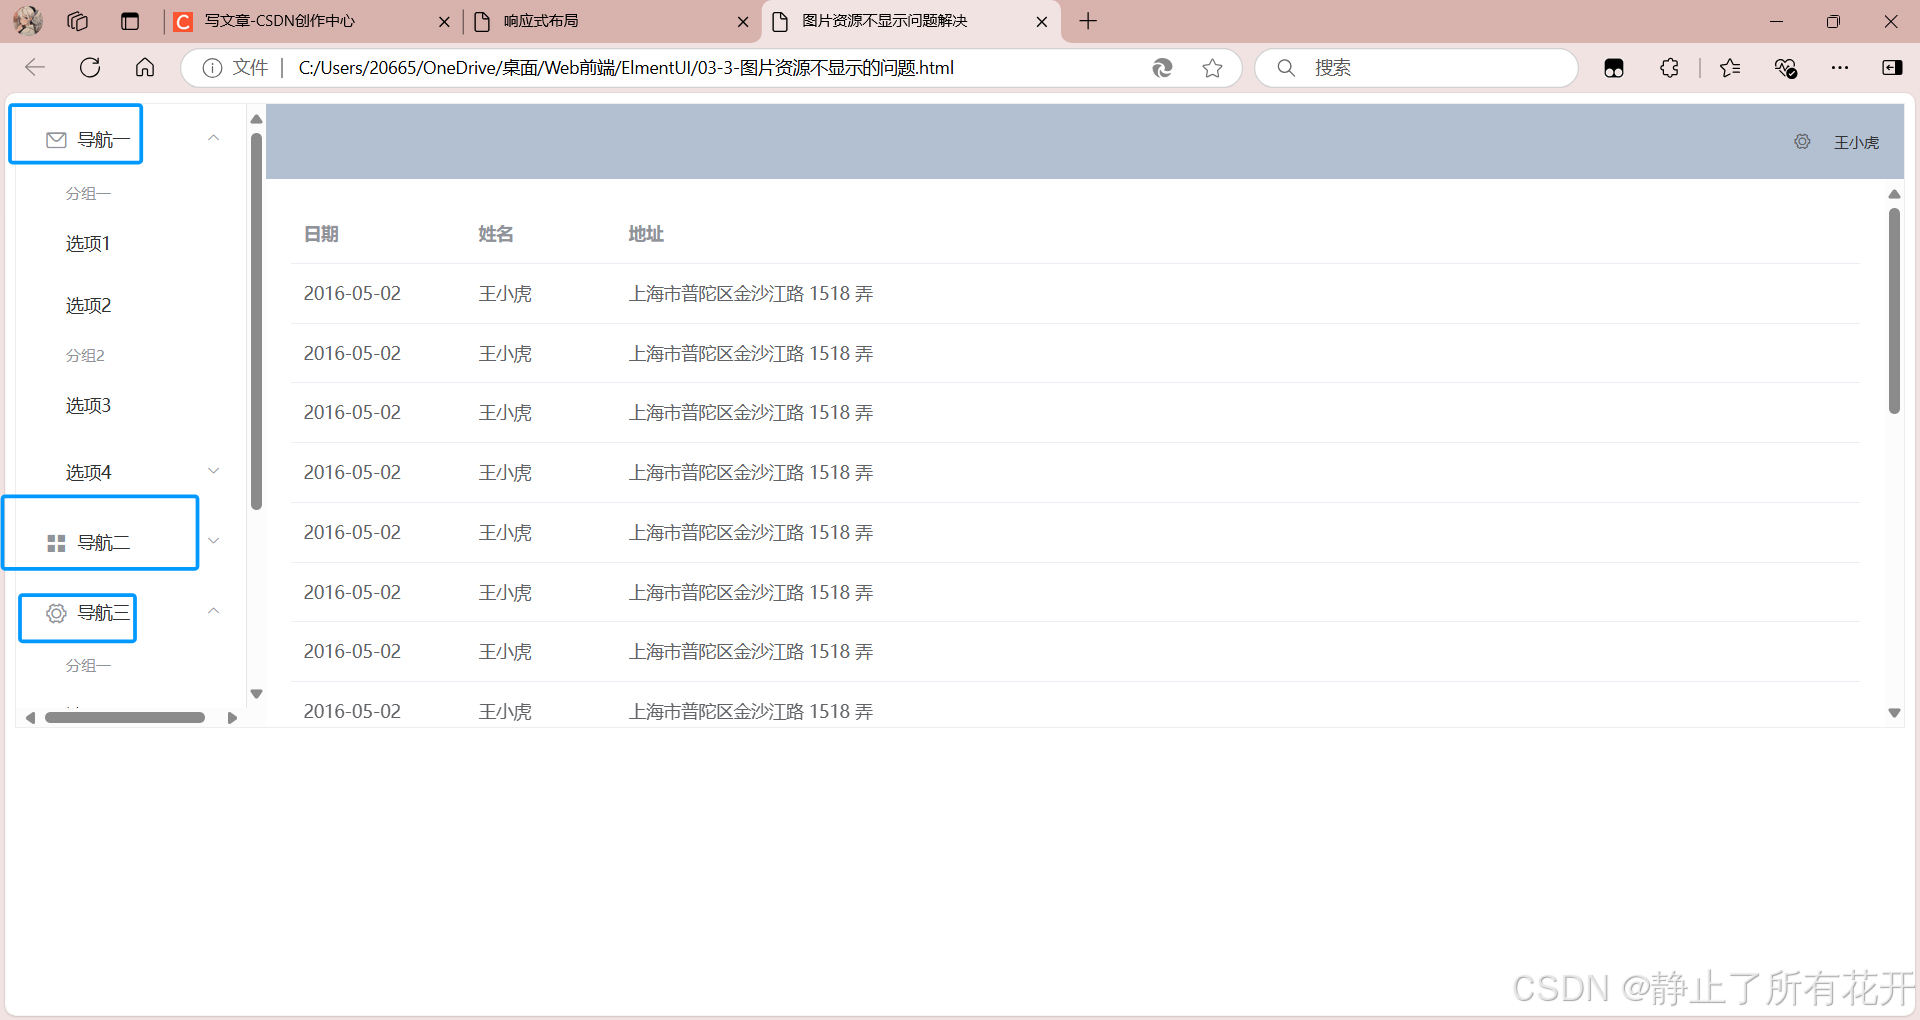Toggle the browser sidebar panel icon

point(1892,68)
